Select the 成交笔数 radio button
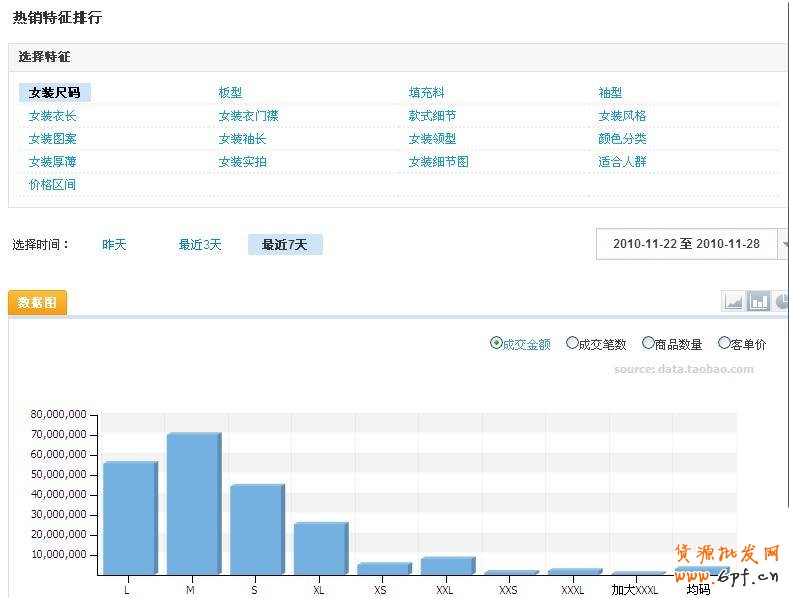 coord(573,343)
